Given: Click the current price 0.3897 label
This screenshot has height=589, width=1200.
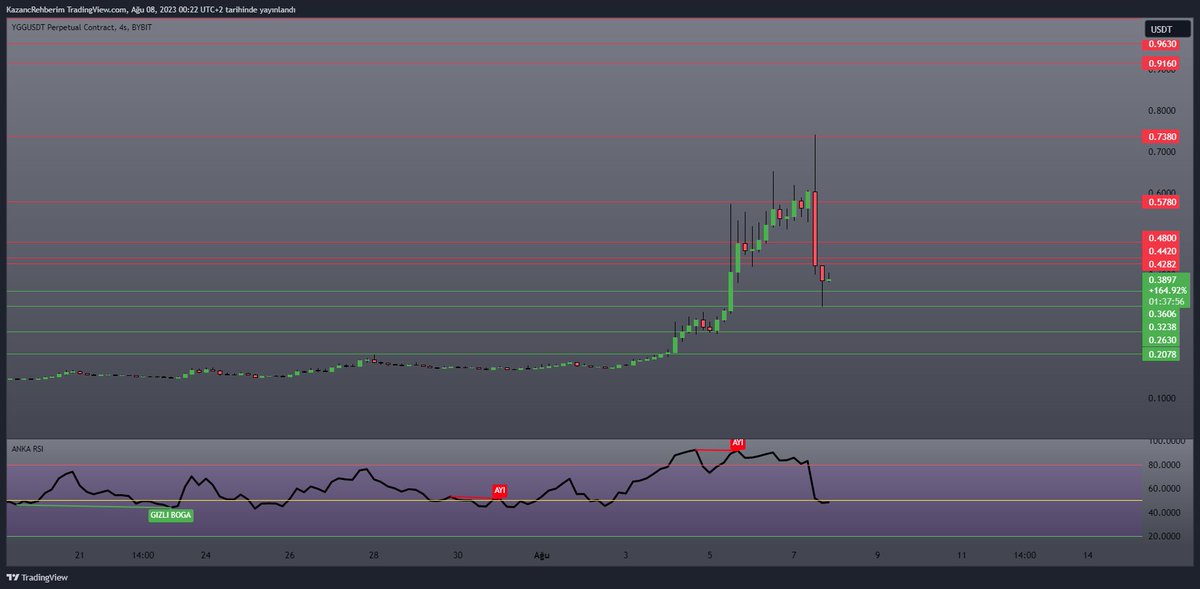Looking at the screenshot, I should (1162, 280).
